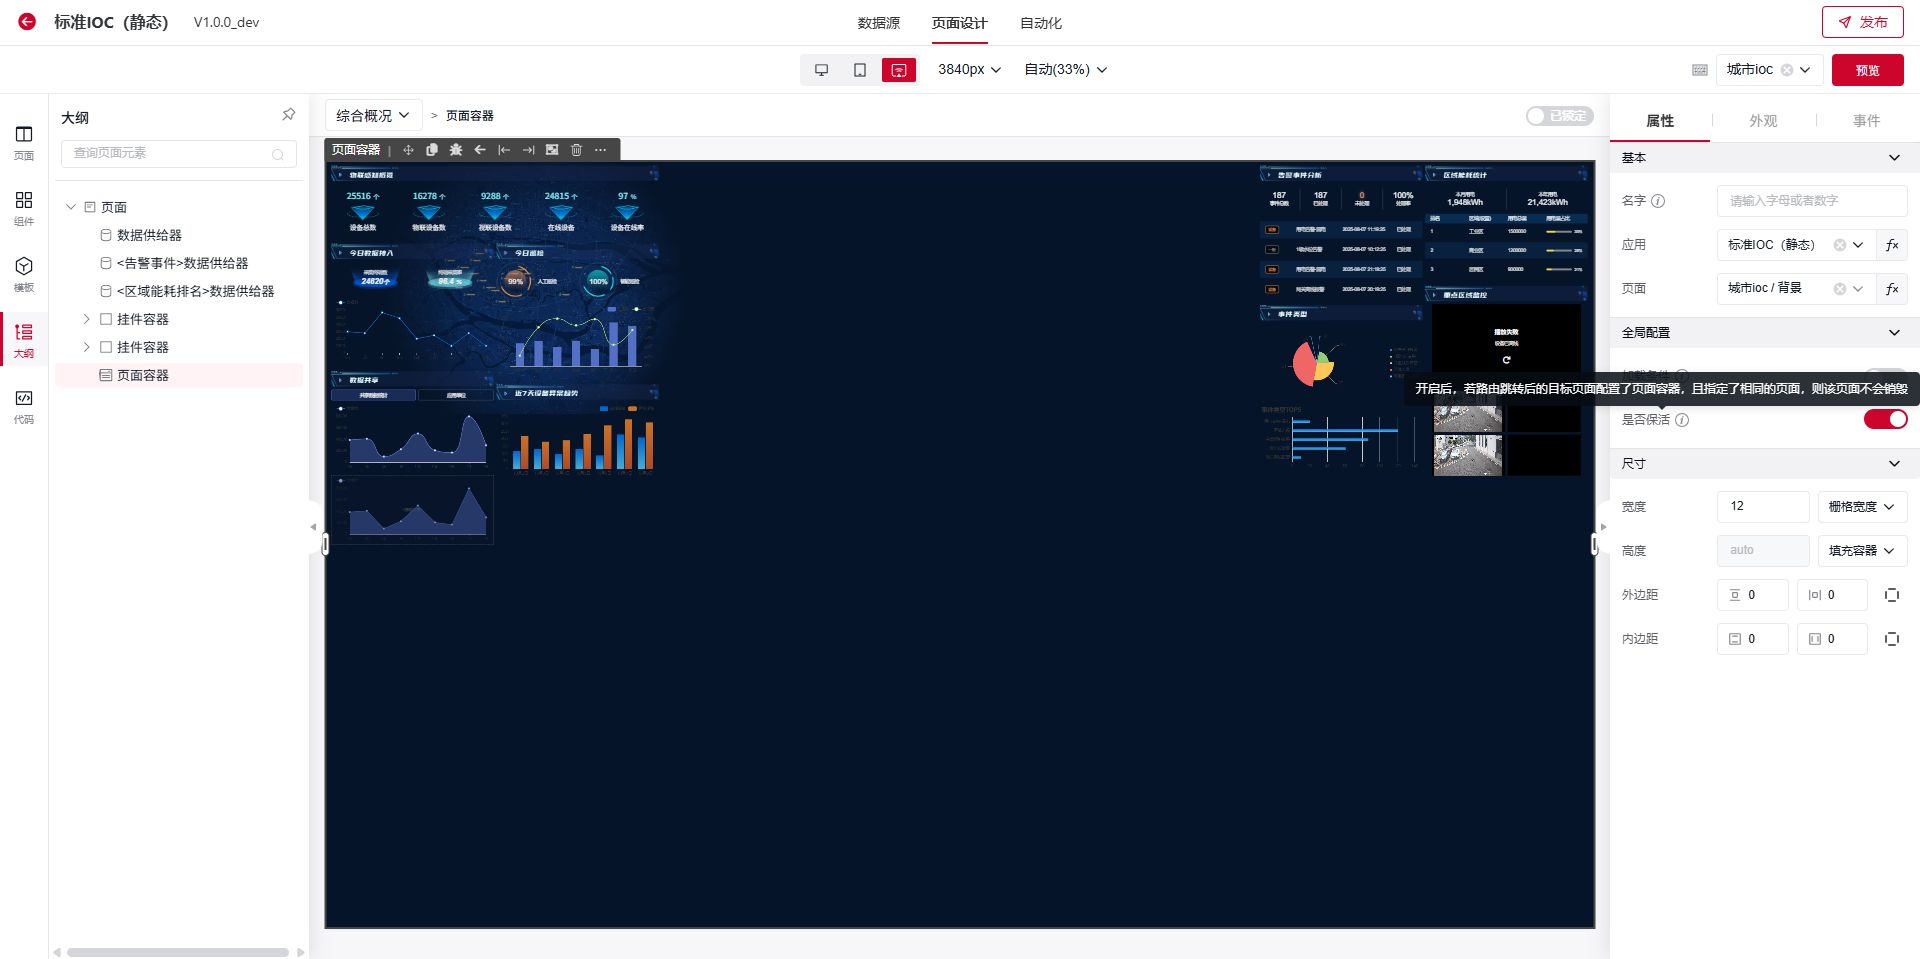
Task: Switch to the 数据源 tab
Action: coord(878,23)
